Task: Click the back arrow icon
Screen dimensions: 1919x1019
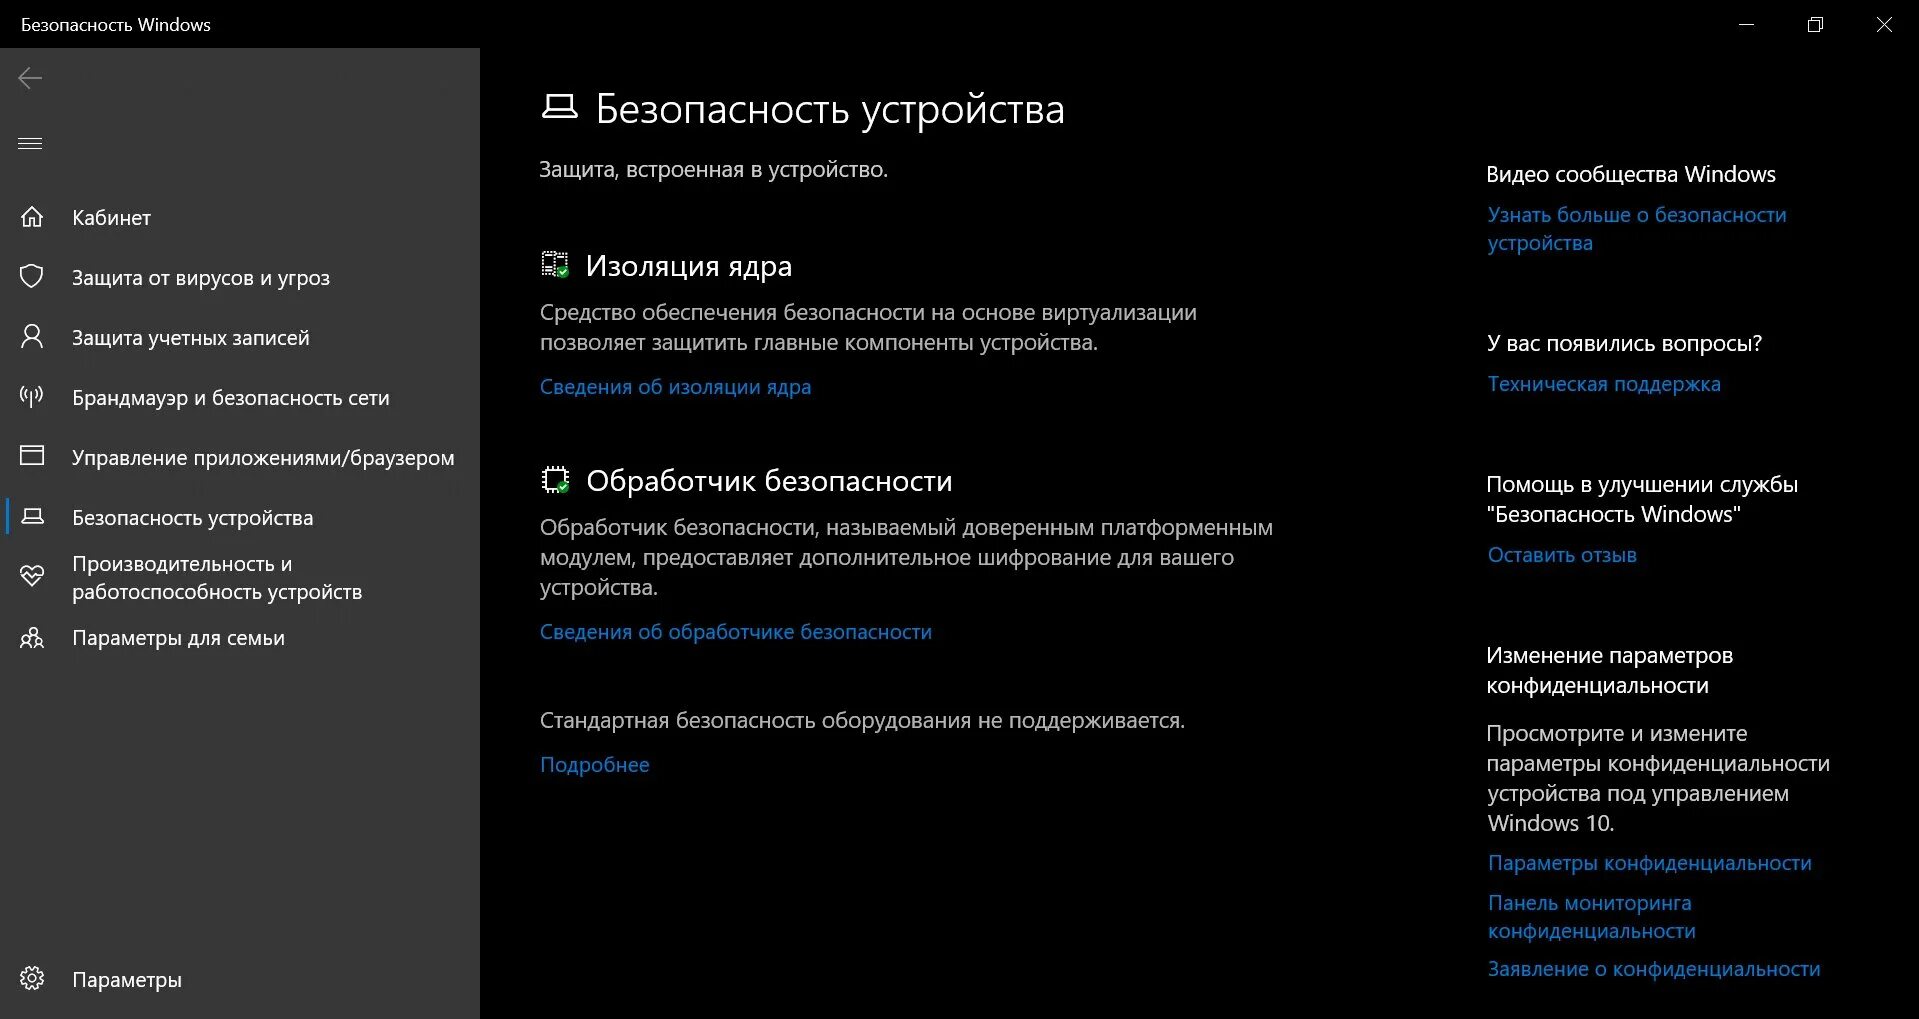Action: click(30, 78)
